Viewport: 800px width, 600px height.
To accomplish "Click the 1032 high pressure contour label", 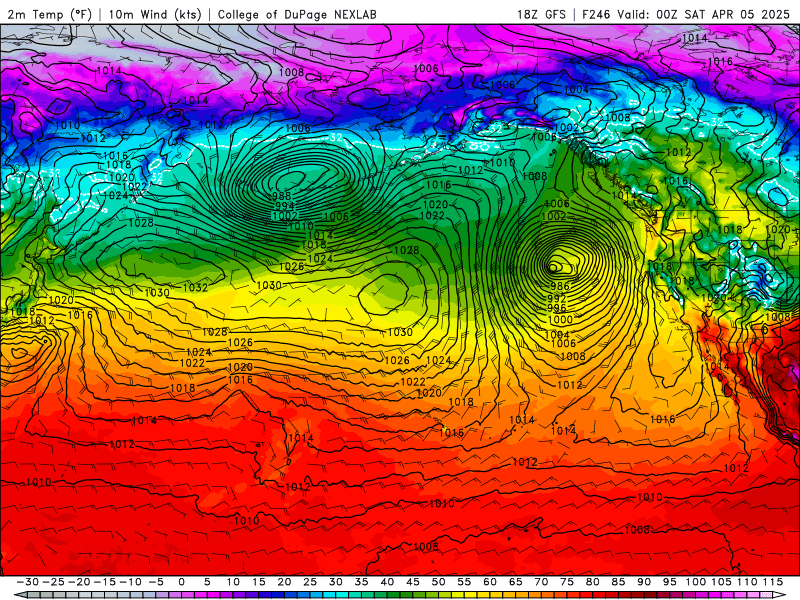I will pos(195,287).
